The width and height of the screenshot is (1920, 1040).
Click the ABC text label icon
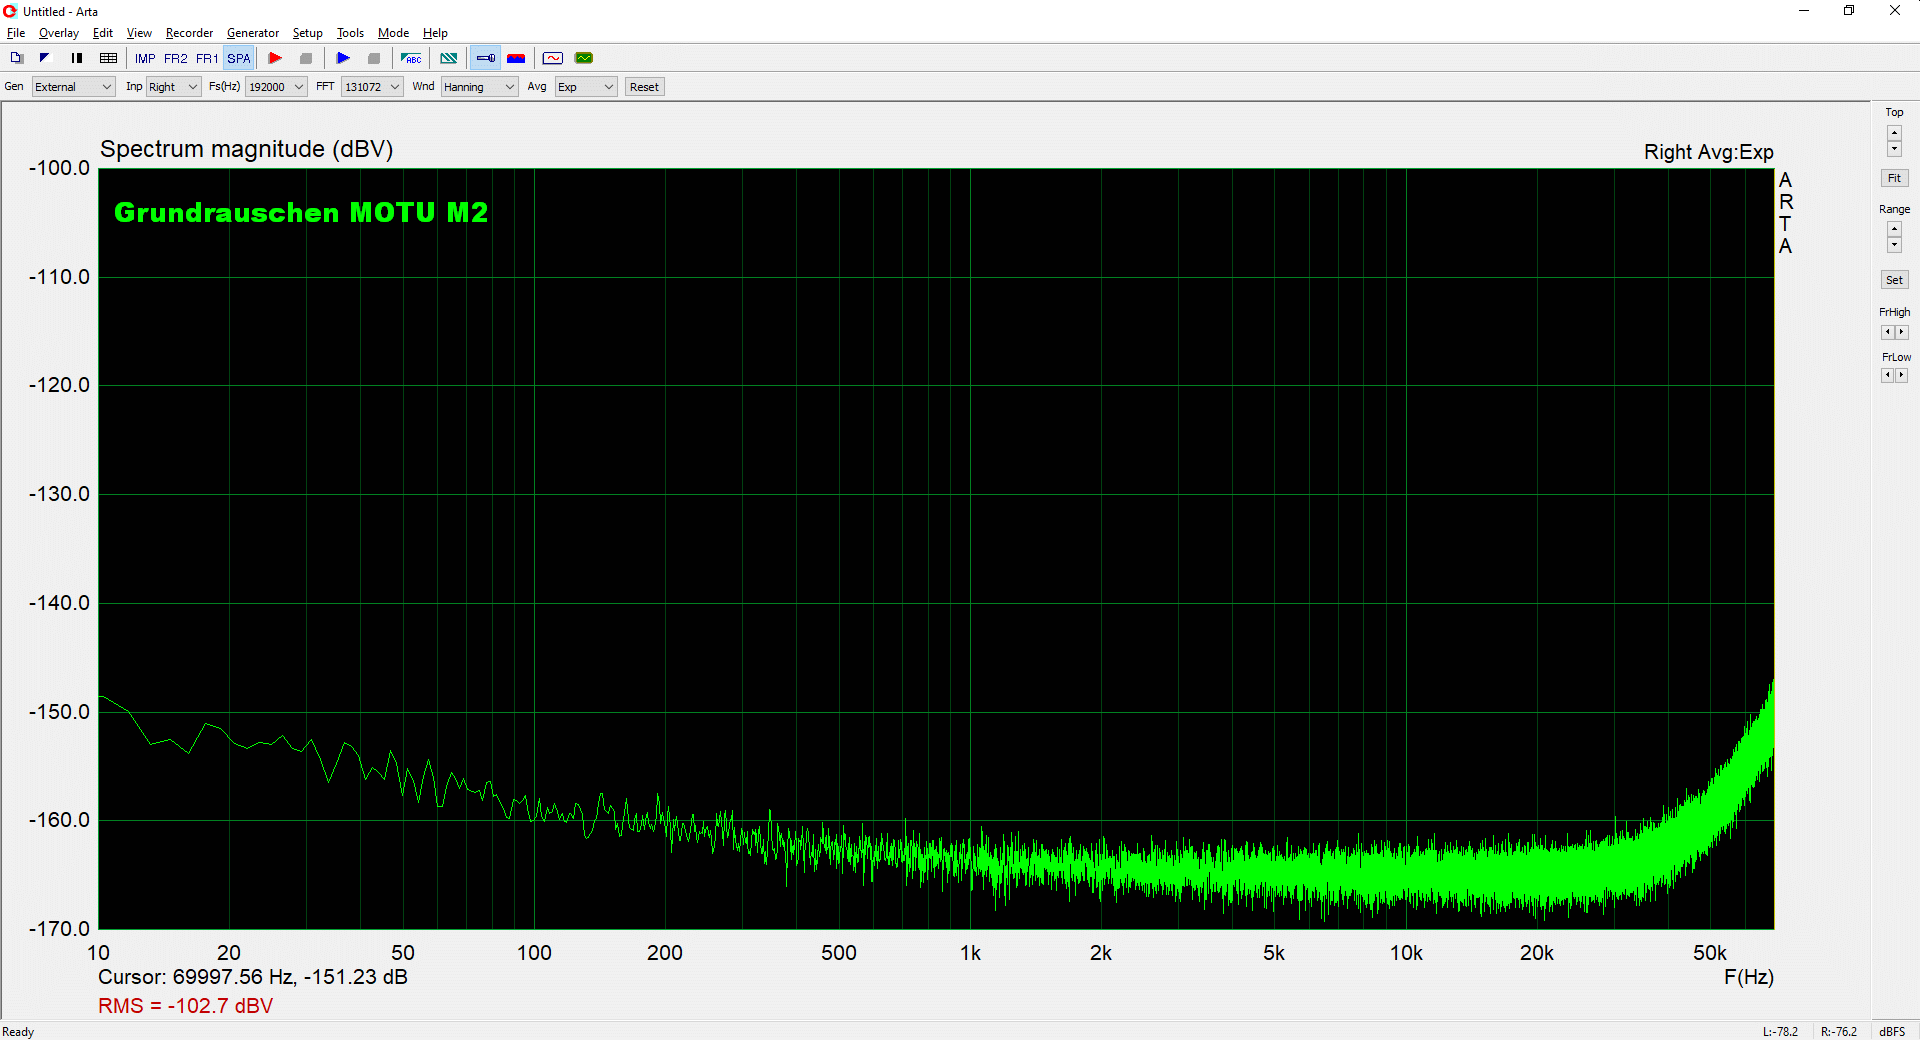point(411,58)
